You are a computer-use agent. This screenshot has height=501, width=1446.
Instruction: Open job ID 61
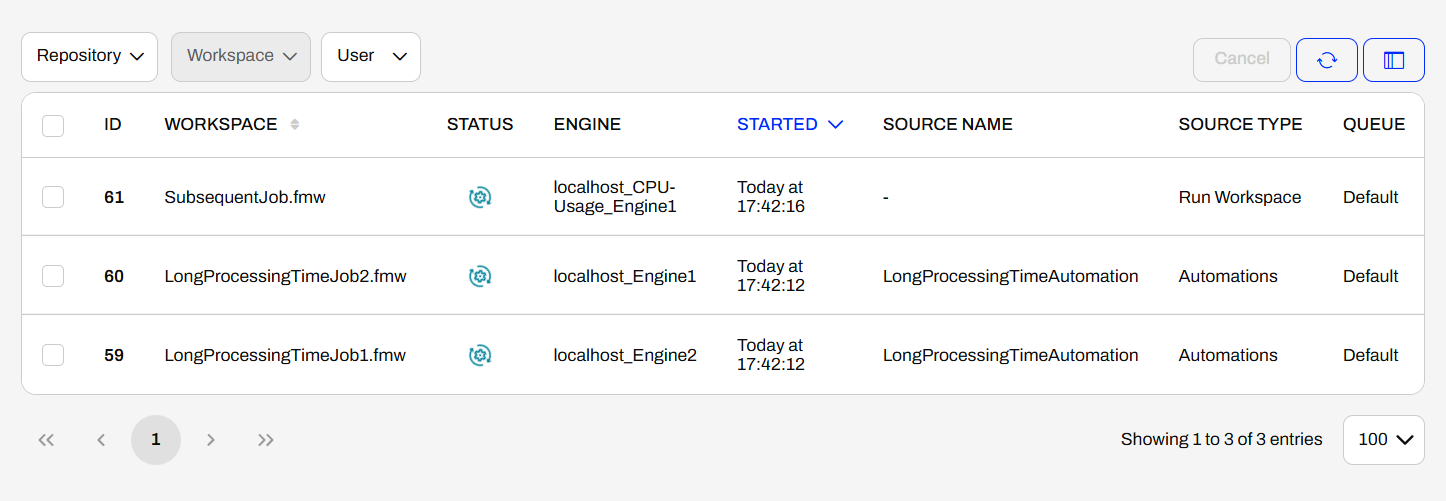click(114, 198)
